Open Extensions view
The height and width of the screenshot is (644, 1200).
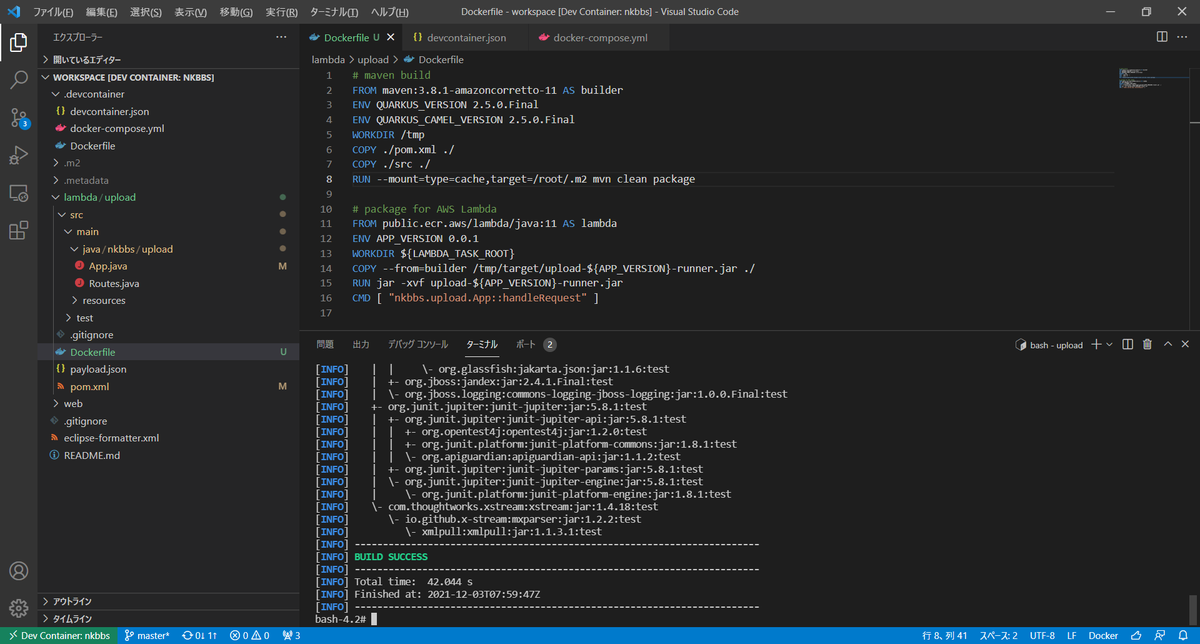click(18, 230)
